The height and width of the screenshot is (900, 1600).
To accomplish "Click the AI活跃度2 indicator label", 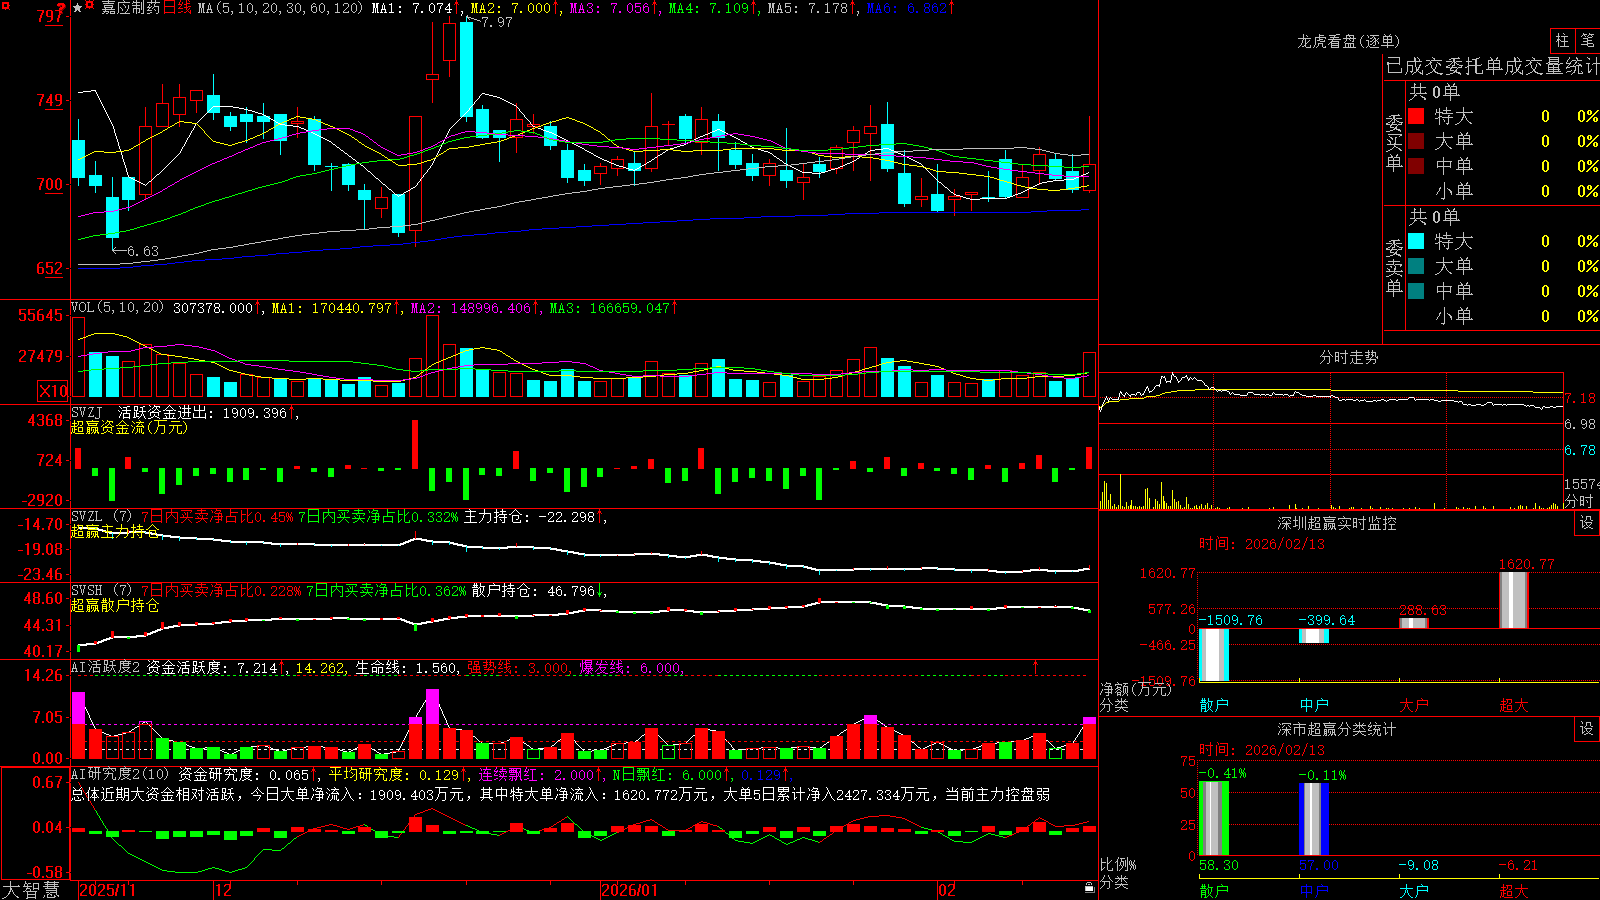I will point(106,667).
